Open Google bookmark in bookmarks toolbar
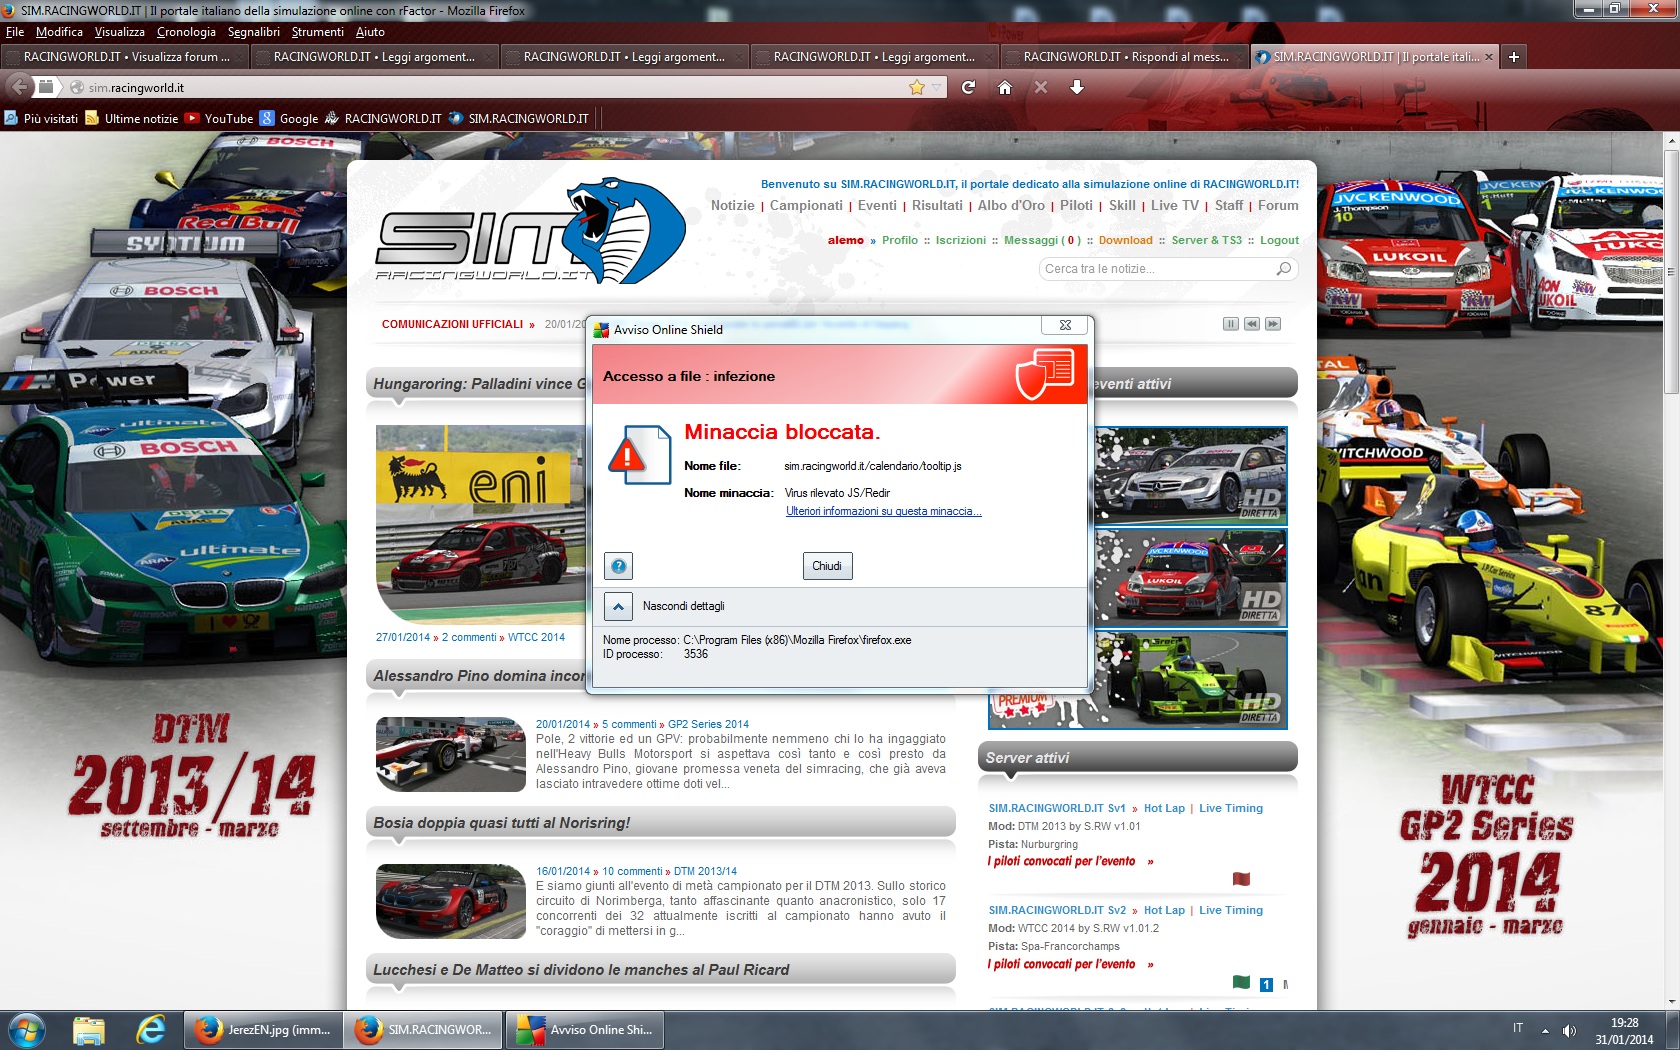 (289, 118)
